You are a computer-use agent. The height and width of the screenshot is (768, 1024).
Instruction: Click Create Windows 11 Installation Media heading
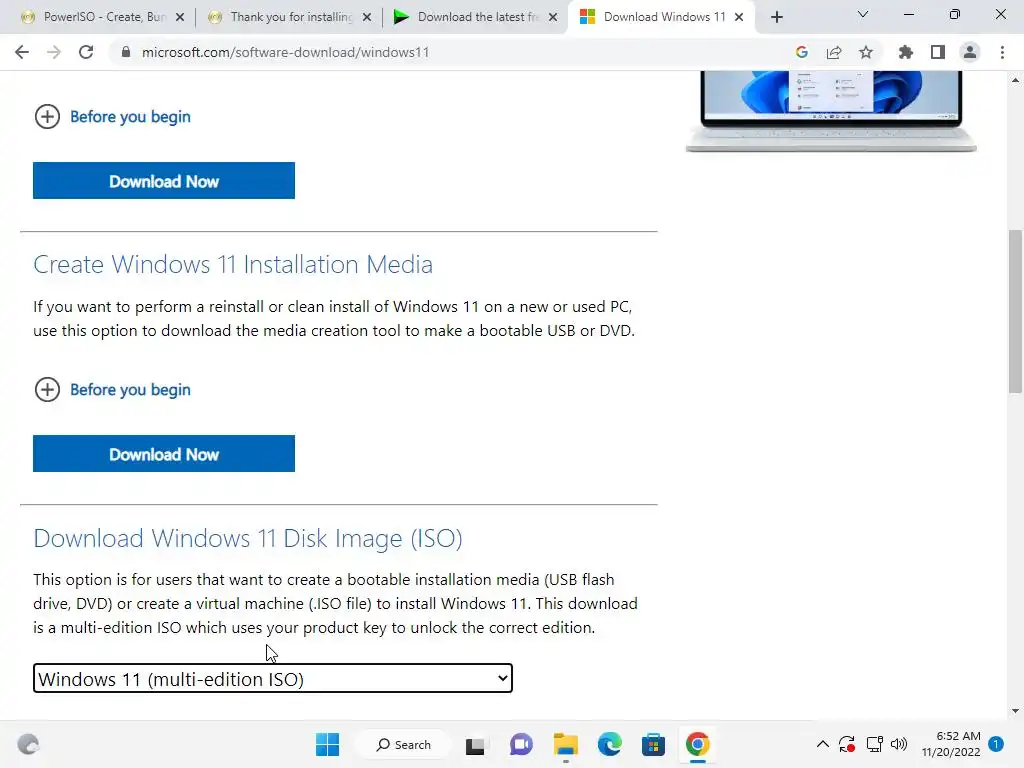233,264
